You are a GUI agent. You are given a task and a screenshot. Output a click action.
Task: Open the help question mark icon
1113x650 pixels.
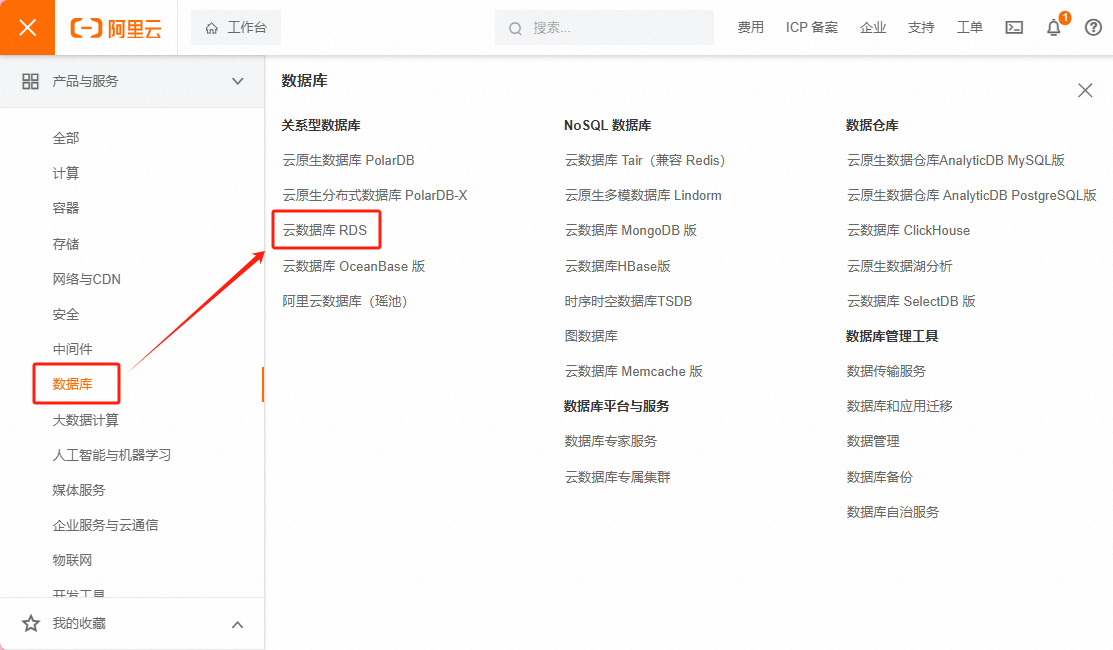click(1093, 28)
